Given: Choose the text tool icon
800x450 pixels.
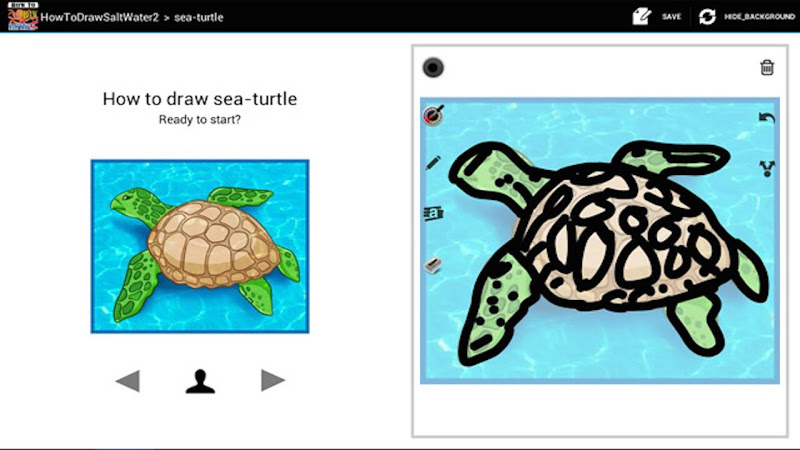Looking at the screenshot, I should [433, 213].
